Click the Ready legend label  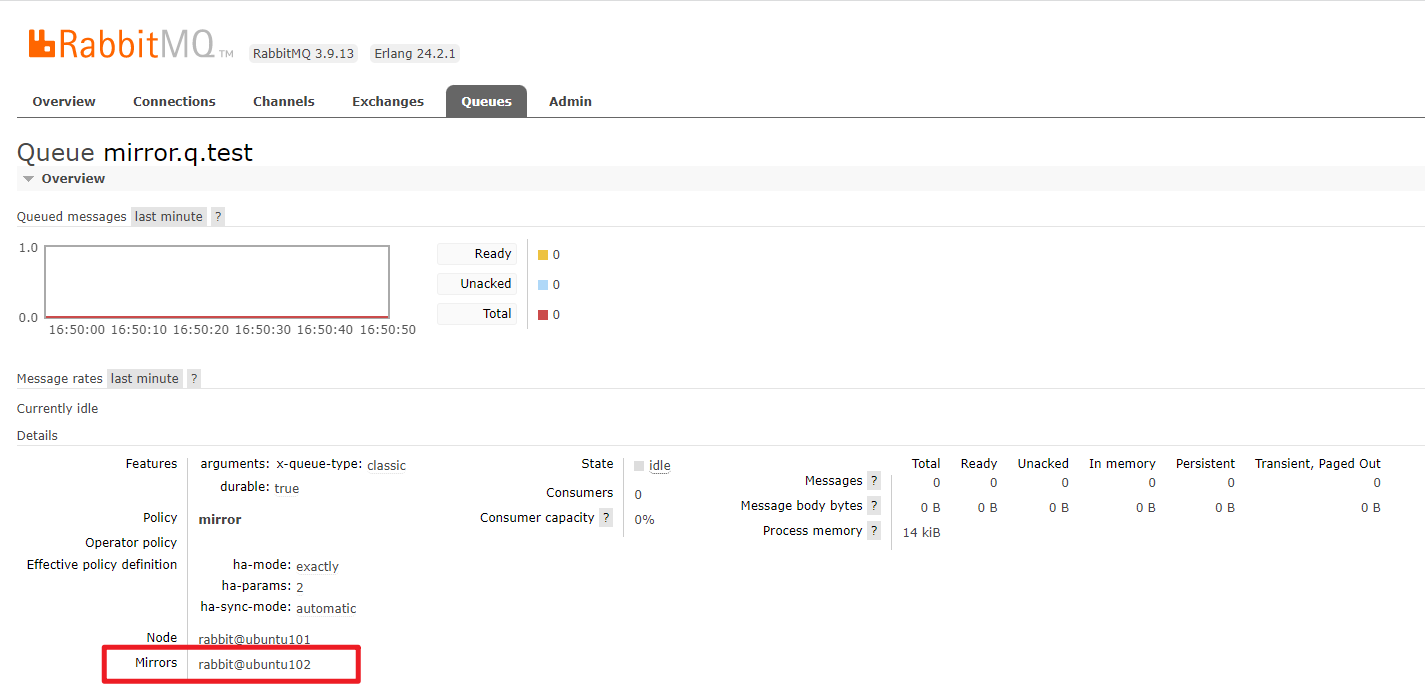pyautogui.click(x=477, y=254)
